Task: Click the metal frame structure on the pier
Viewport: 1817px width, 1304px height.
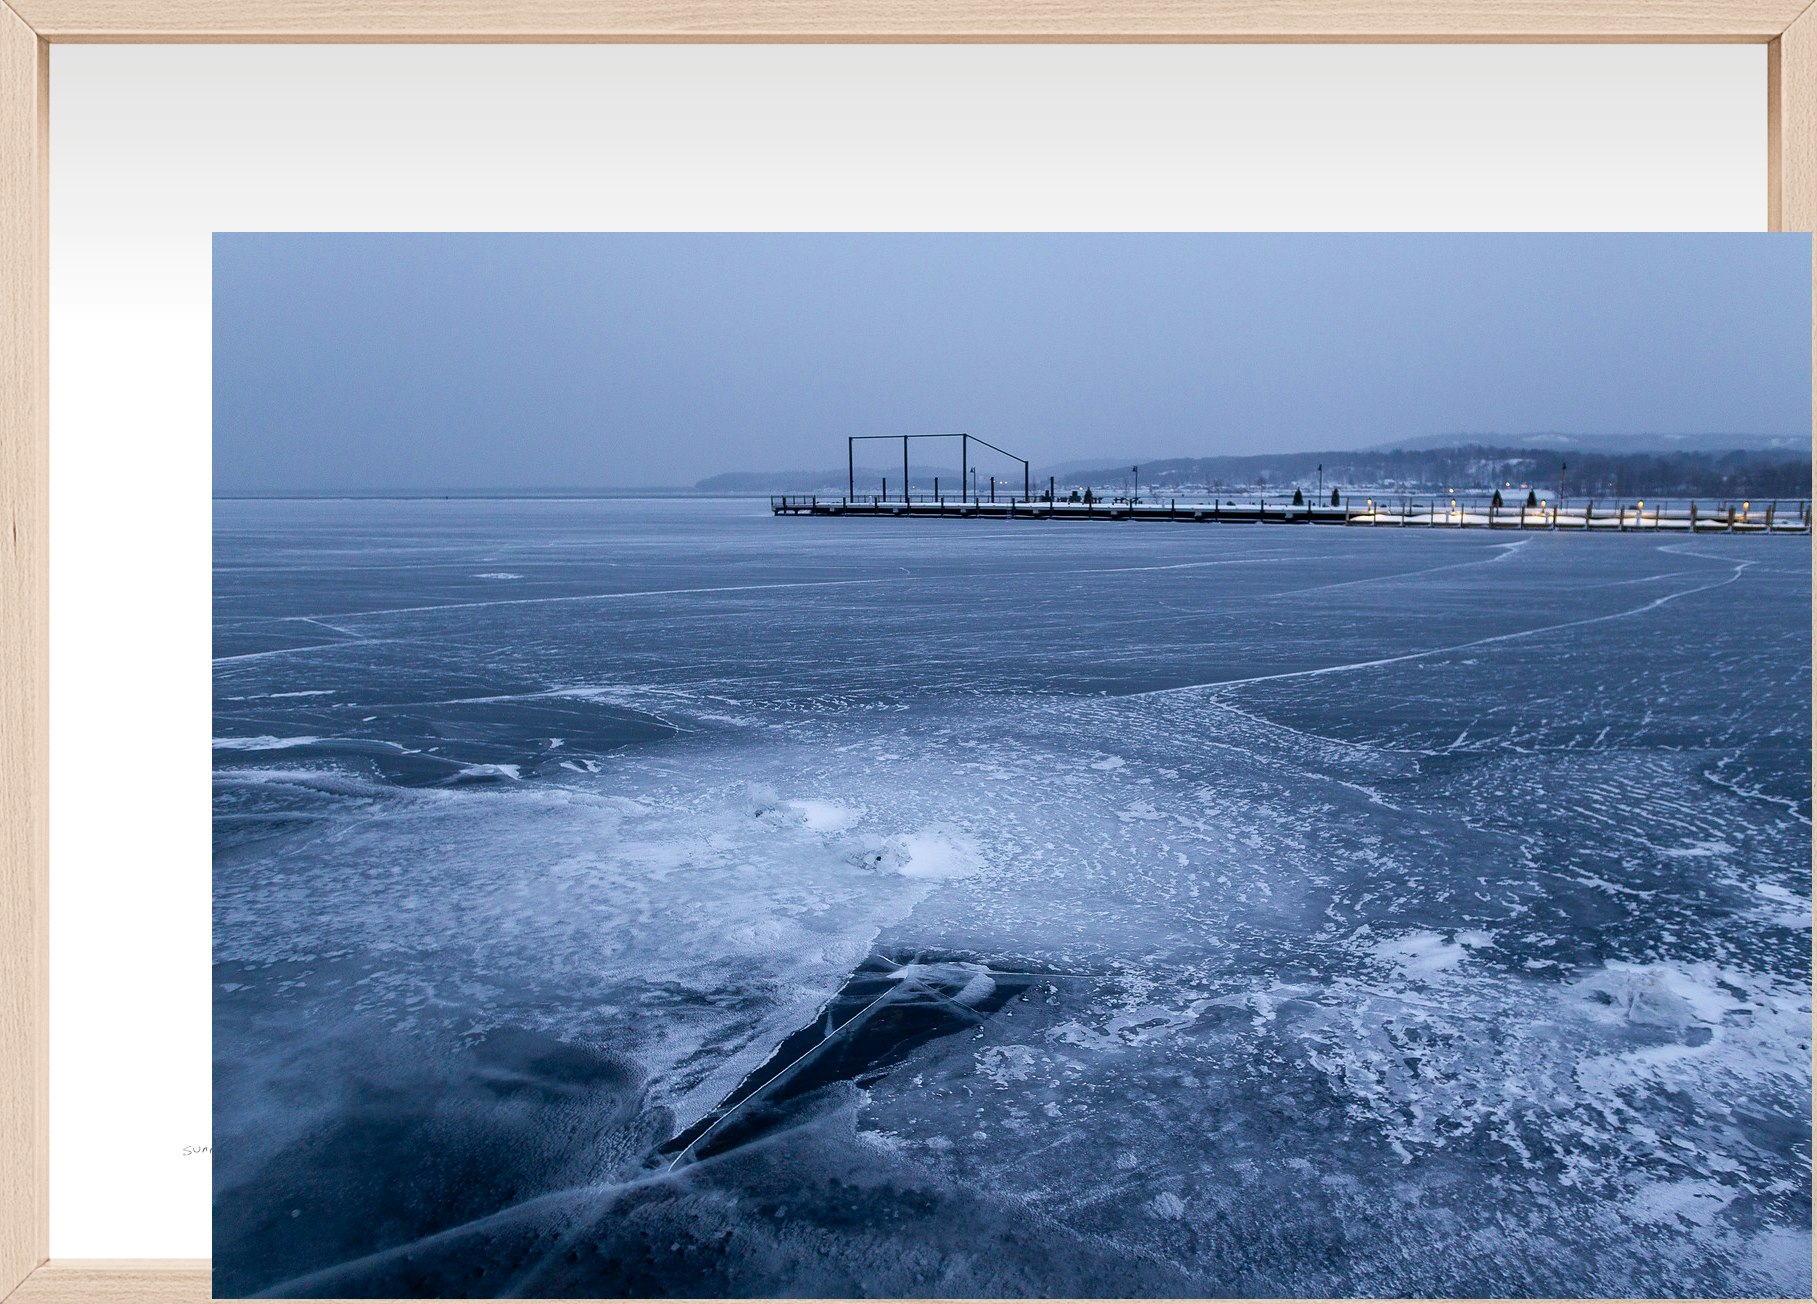Action: pos(937,467)
